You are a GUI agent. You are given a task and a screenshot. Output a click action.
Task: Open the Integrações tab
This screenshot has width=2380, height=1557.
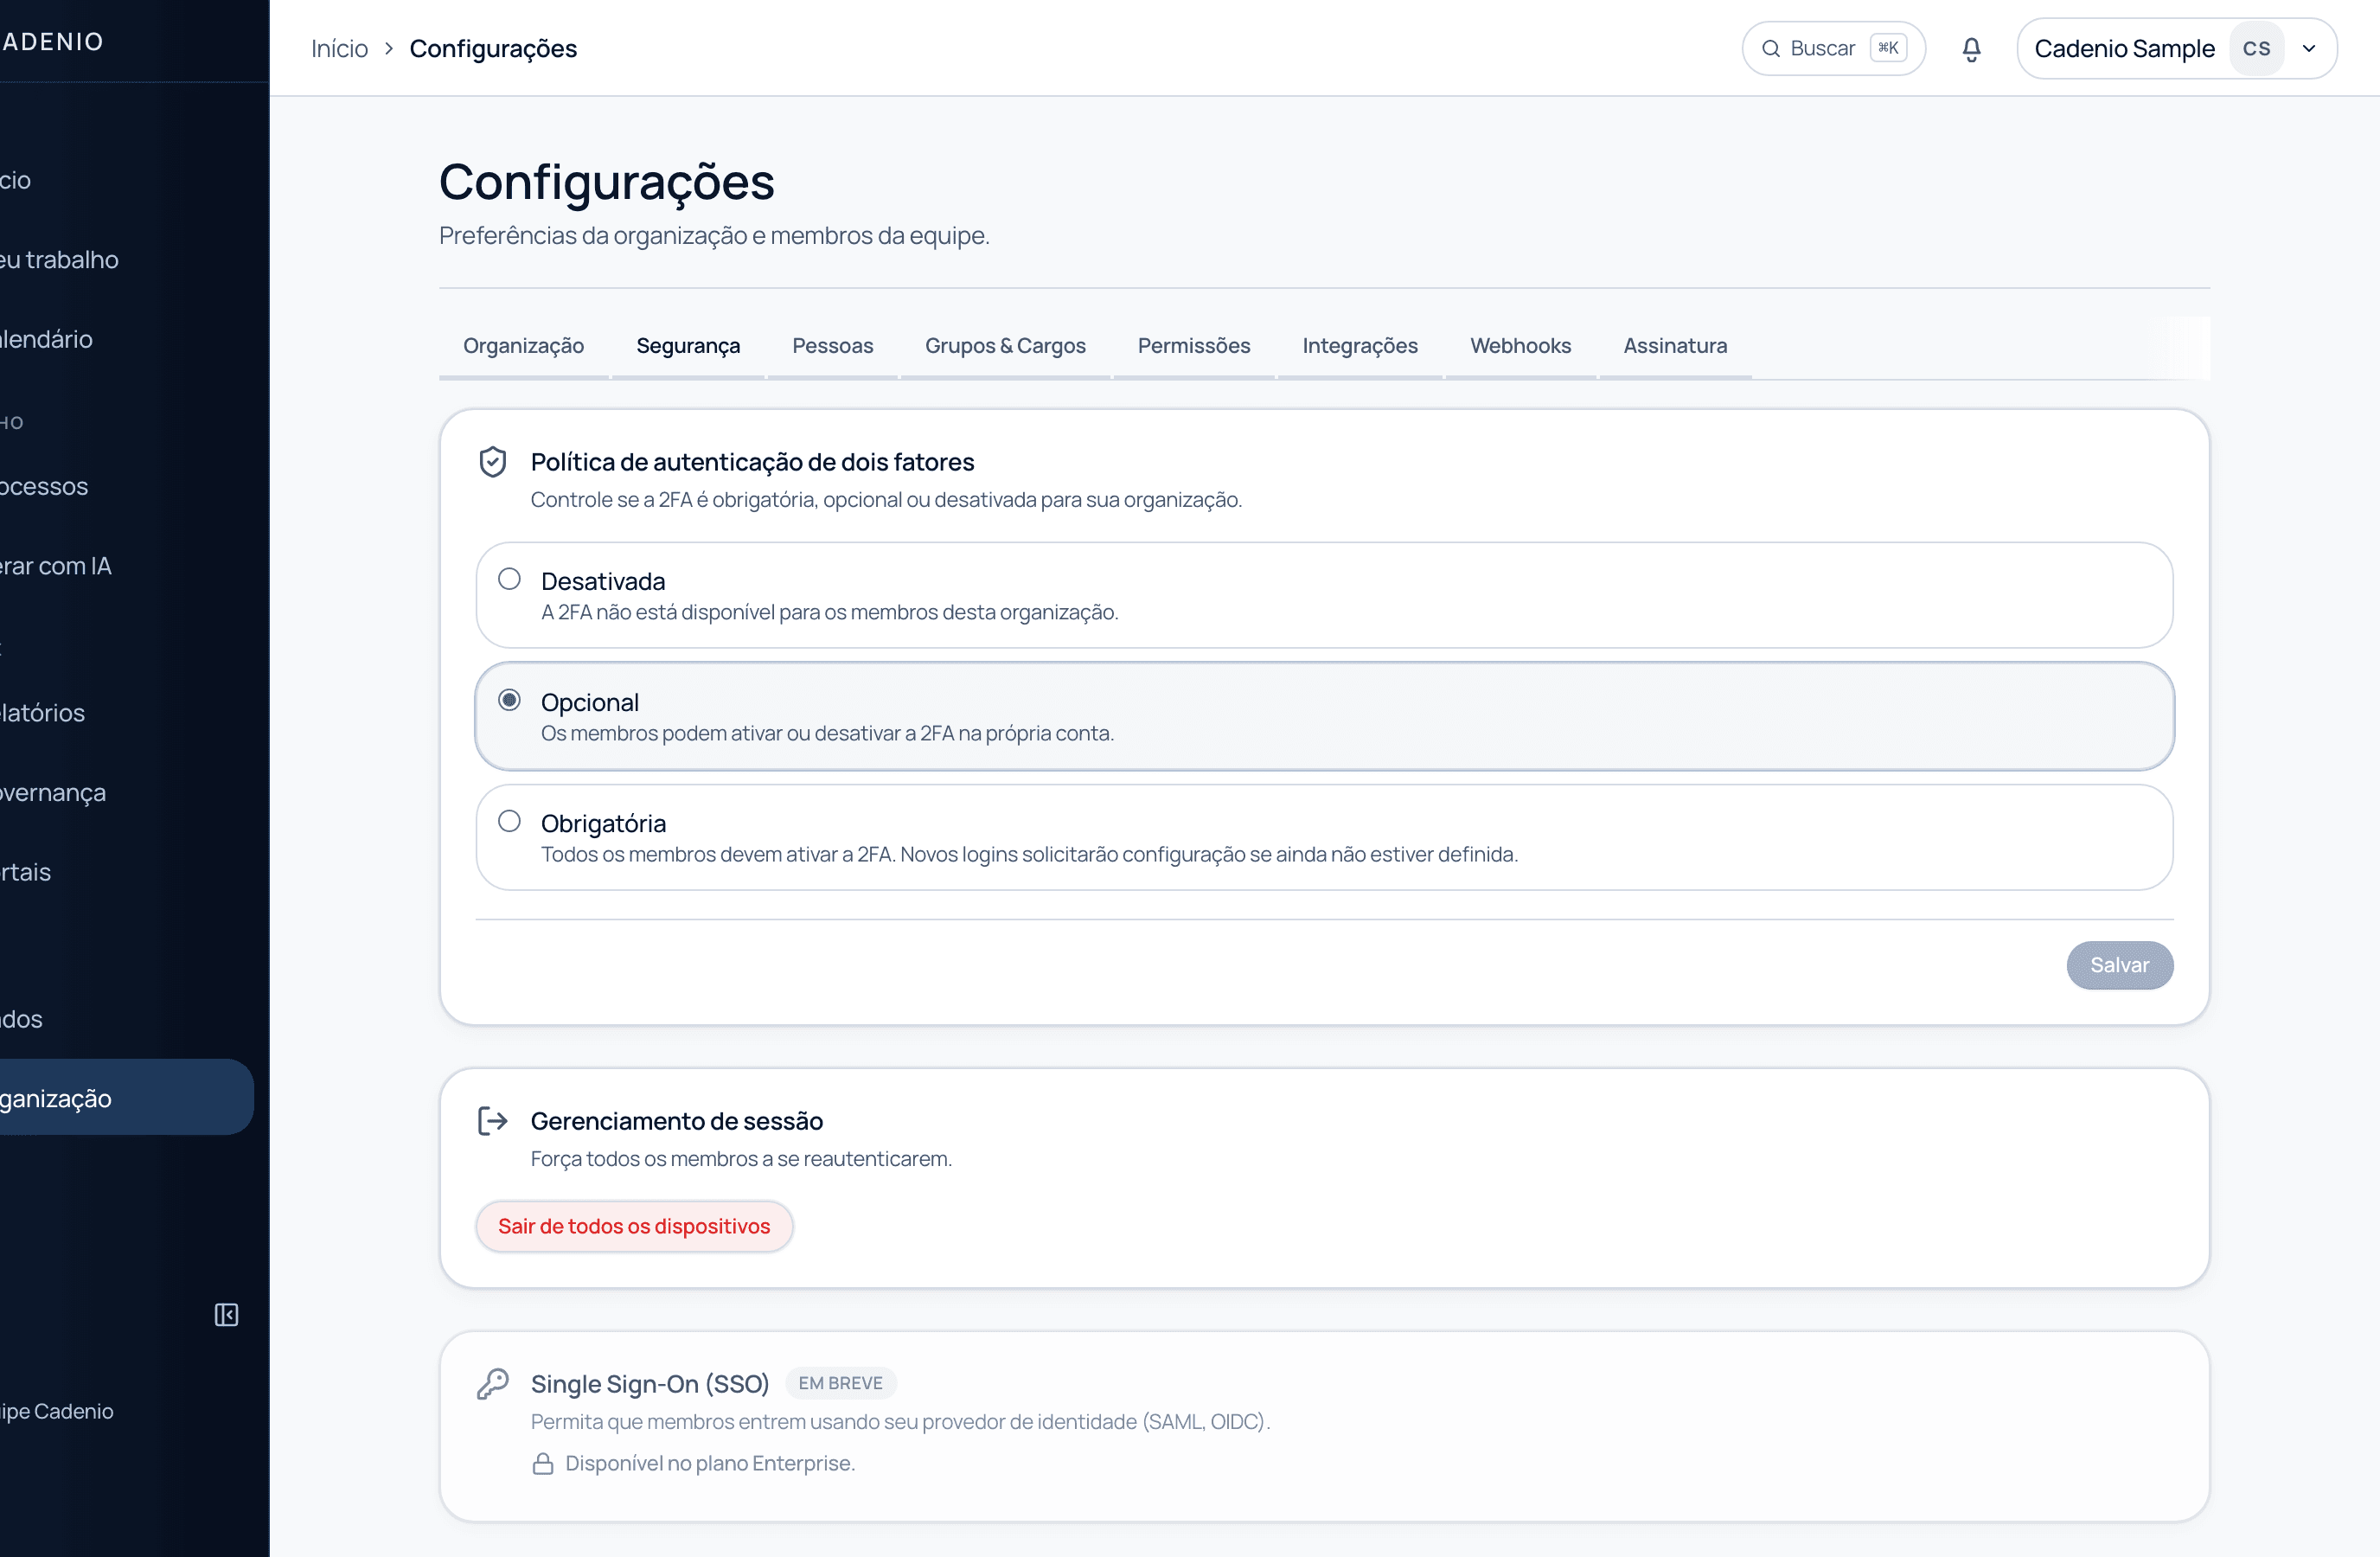(x=1360, y=346)
